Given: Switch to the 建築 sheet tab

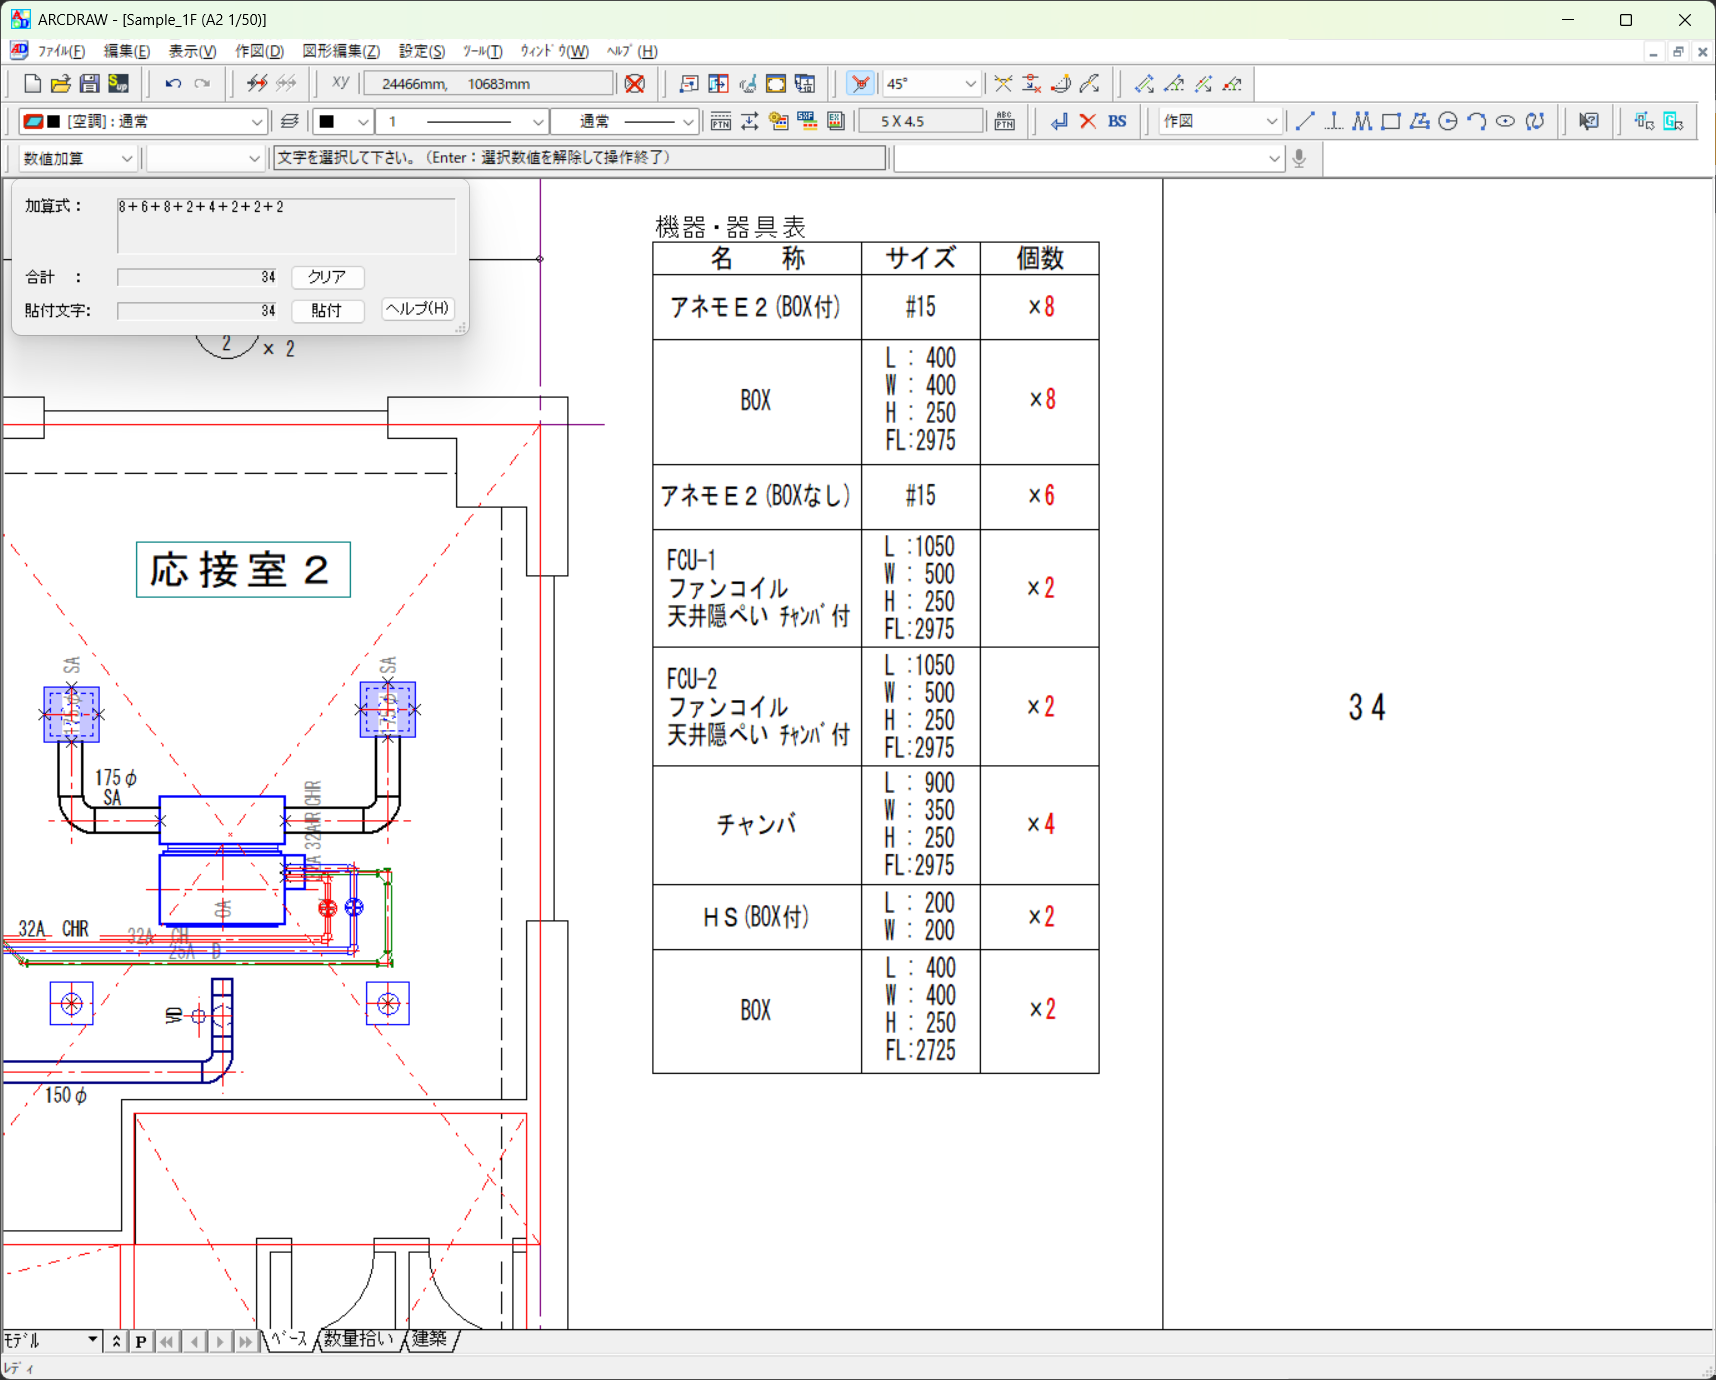Looking at the screenshot, I should (430, 1339).
